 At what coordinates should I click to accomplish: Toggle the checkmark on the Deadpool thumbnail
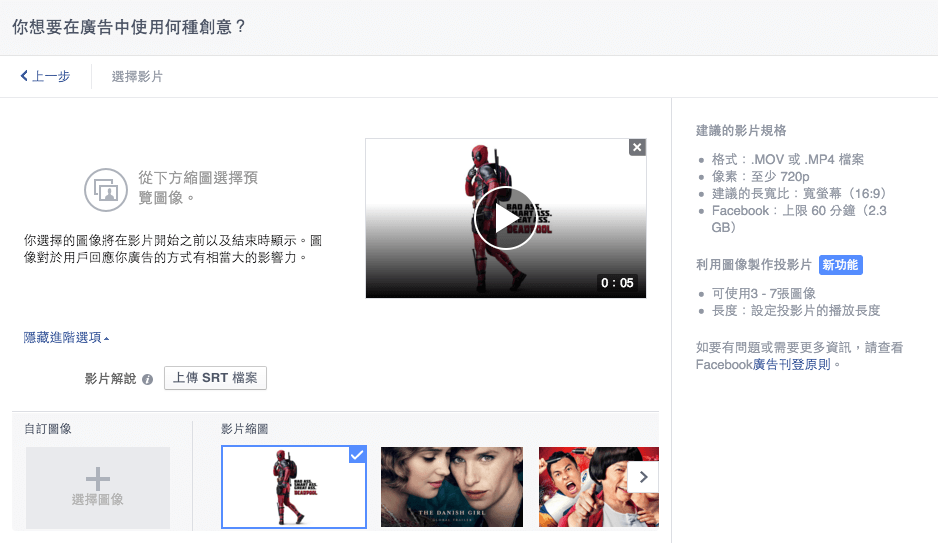(x=357, y=455)
